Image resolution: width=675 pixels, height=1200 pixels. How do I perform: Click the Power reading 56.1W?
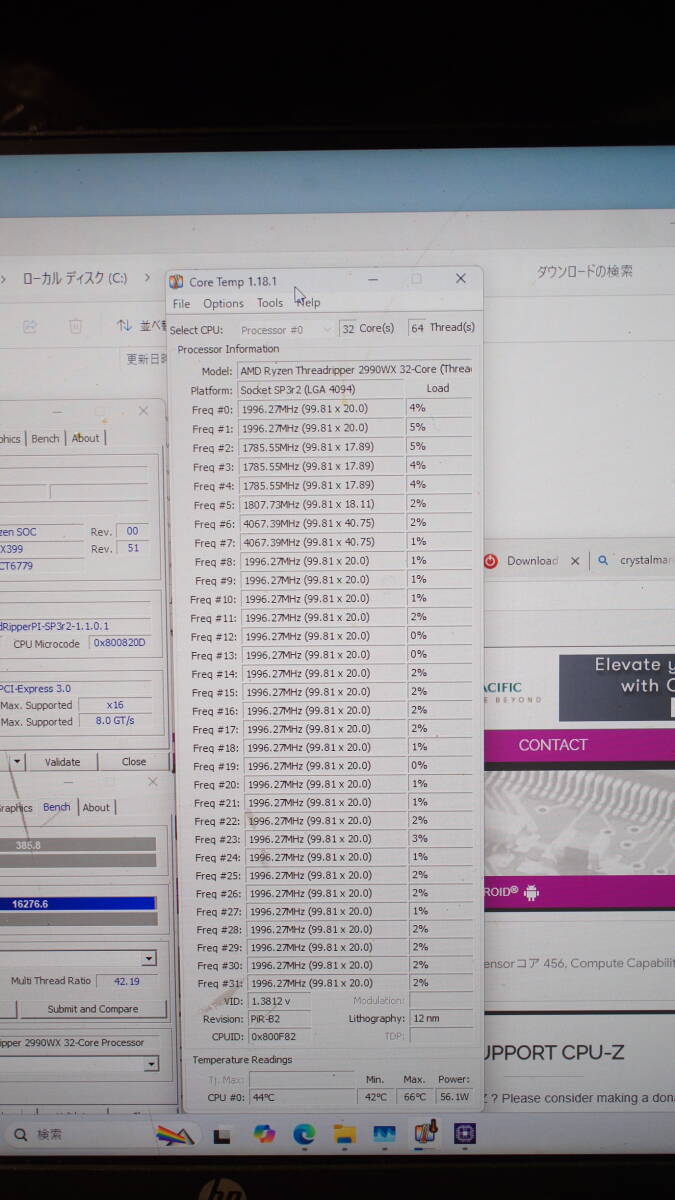click(x=455, y=1097)
